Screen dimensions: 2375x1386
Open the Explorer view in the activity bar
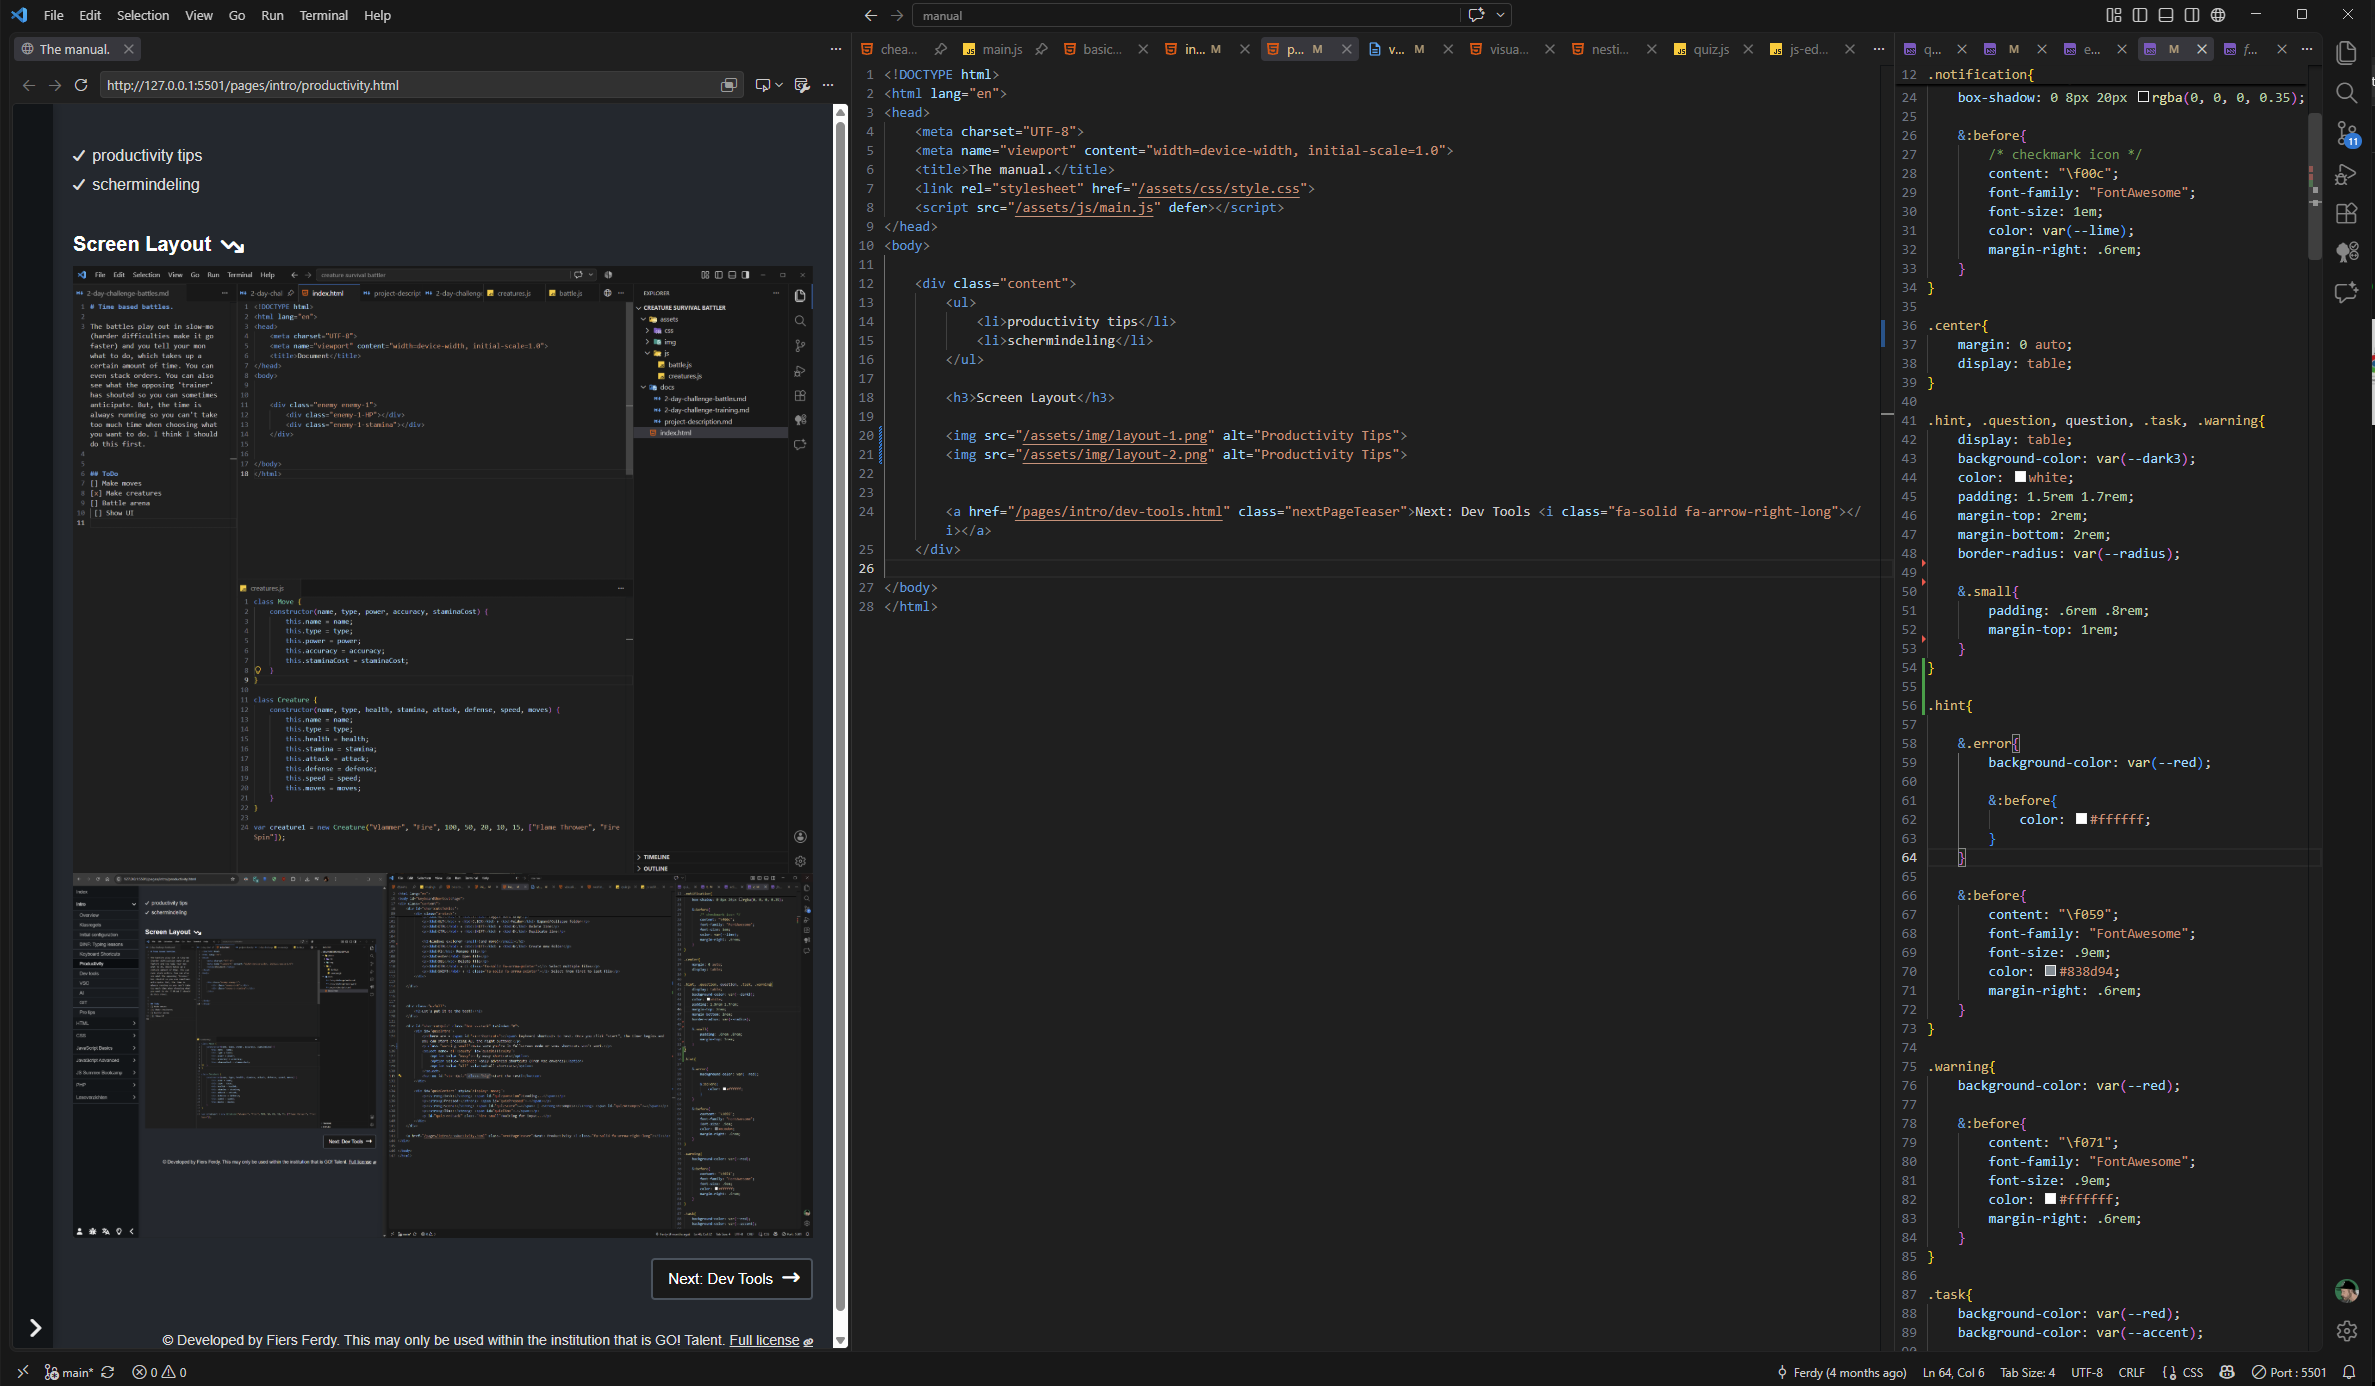[2346, 53]
